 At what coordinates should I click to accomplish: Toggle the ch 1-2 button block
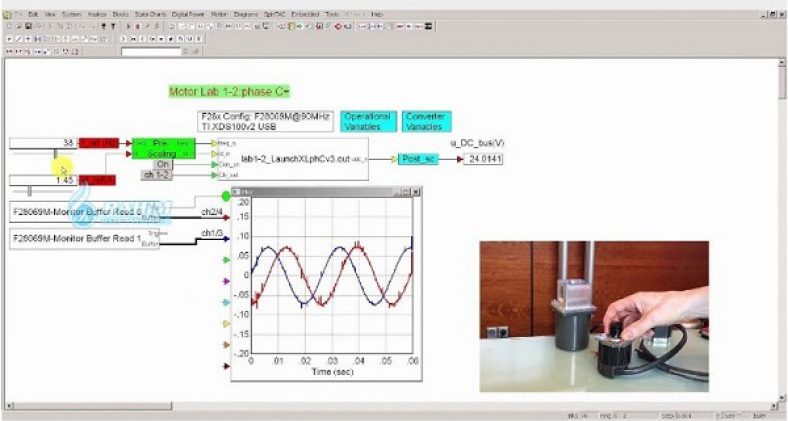[156, 175]
